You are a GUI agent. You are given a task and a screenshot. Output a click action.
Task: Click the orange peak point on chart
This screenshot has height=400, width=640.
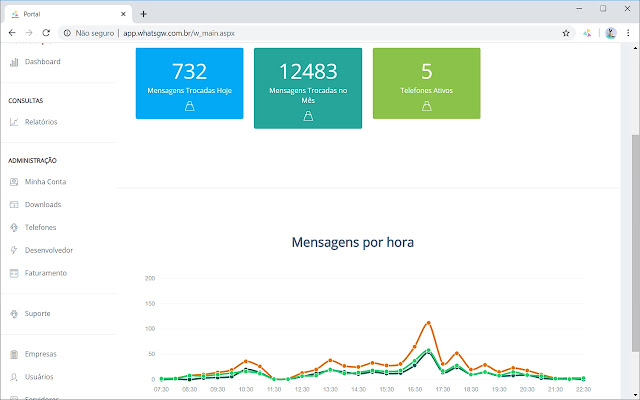point(429,323)
